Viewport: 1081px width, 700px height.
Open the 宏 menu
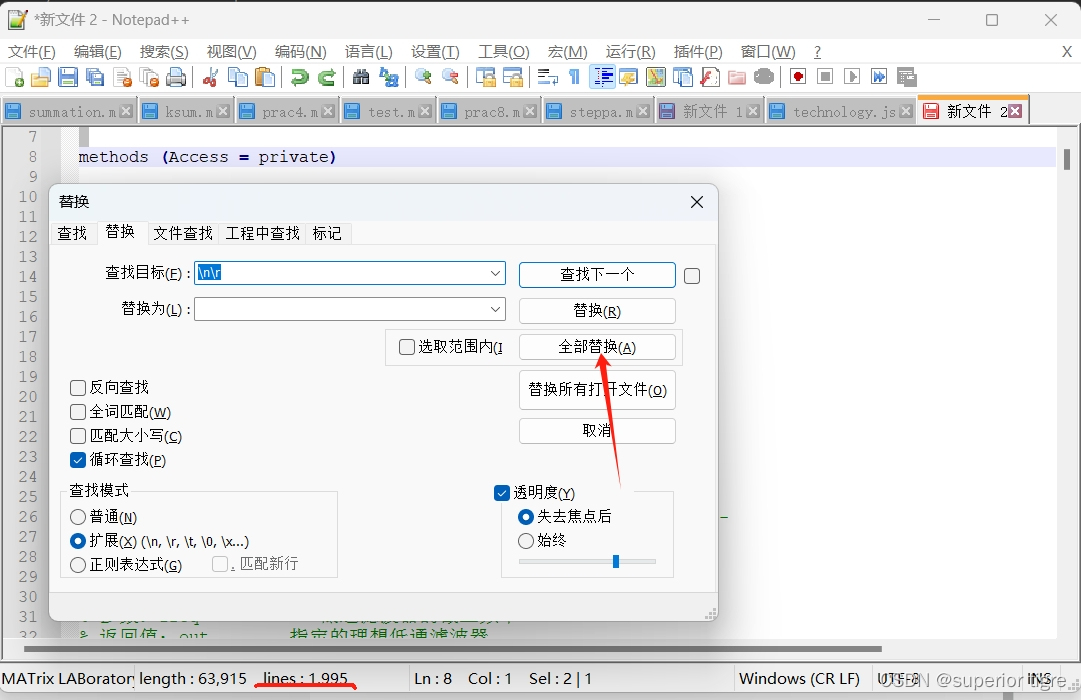[x=566, y=51]
